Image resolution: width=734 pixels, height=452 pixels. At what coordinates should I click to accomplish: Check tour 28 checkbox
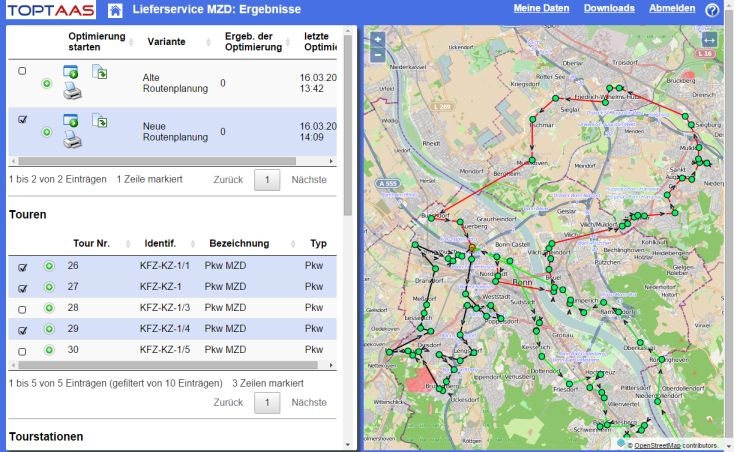coord(22,310)
